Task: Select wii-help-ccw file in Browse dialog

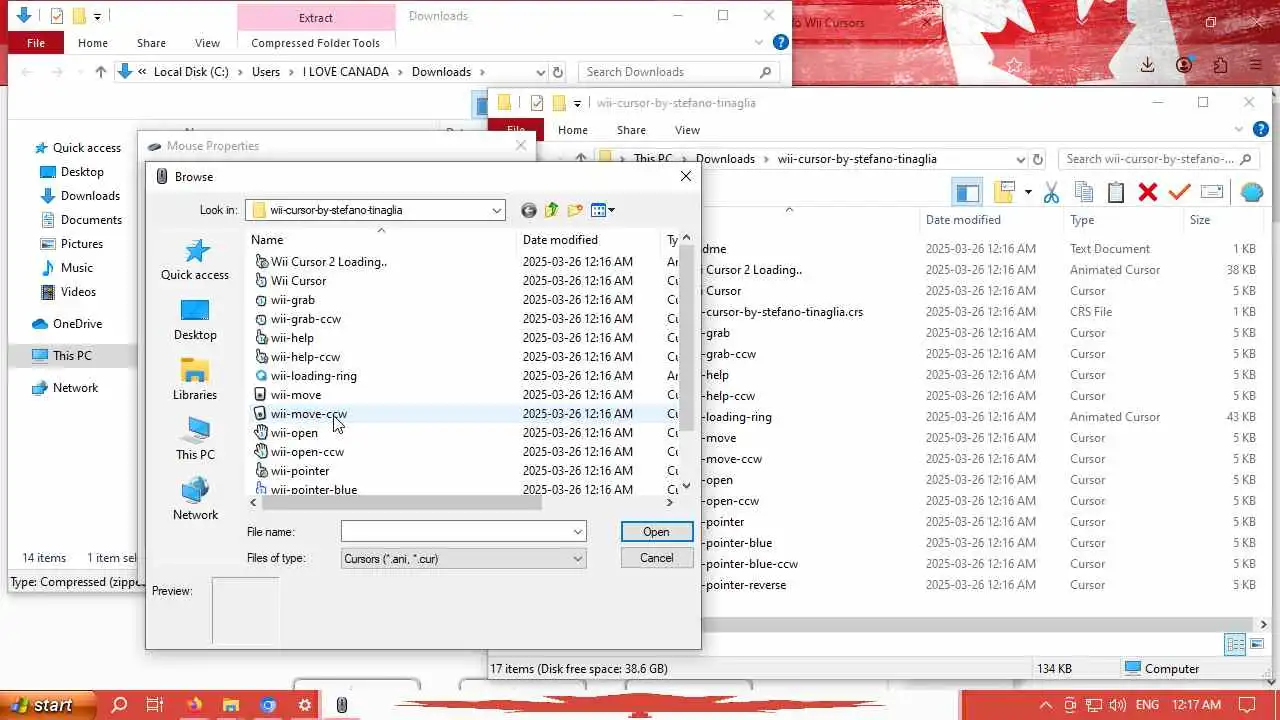Action: coord(297,357)
